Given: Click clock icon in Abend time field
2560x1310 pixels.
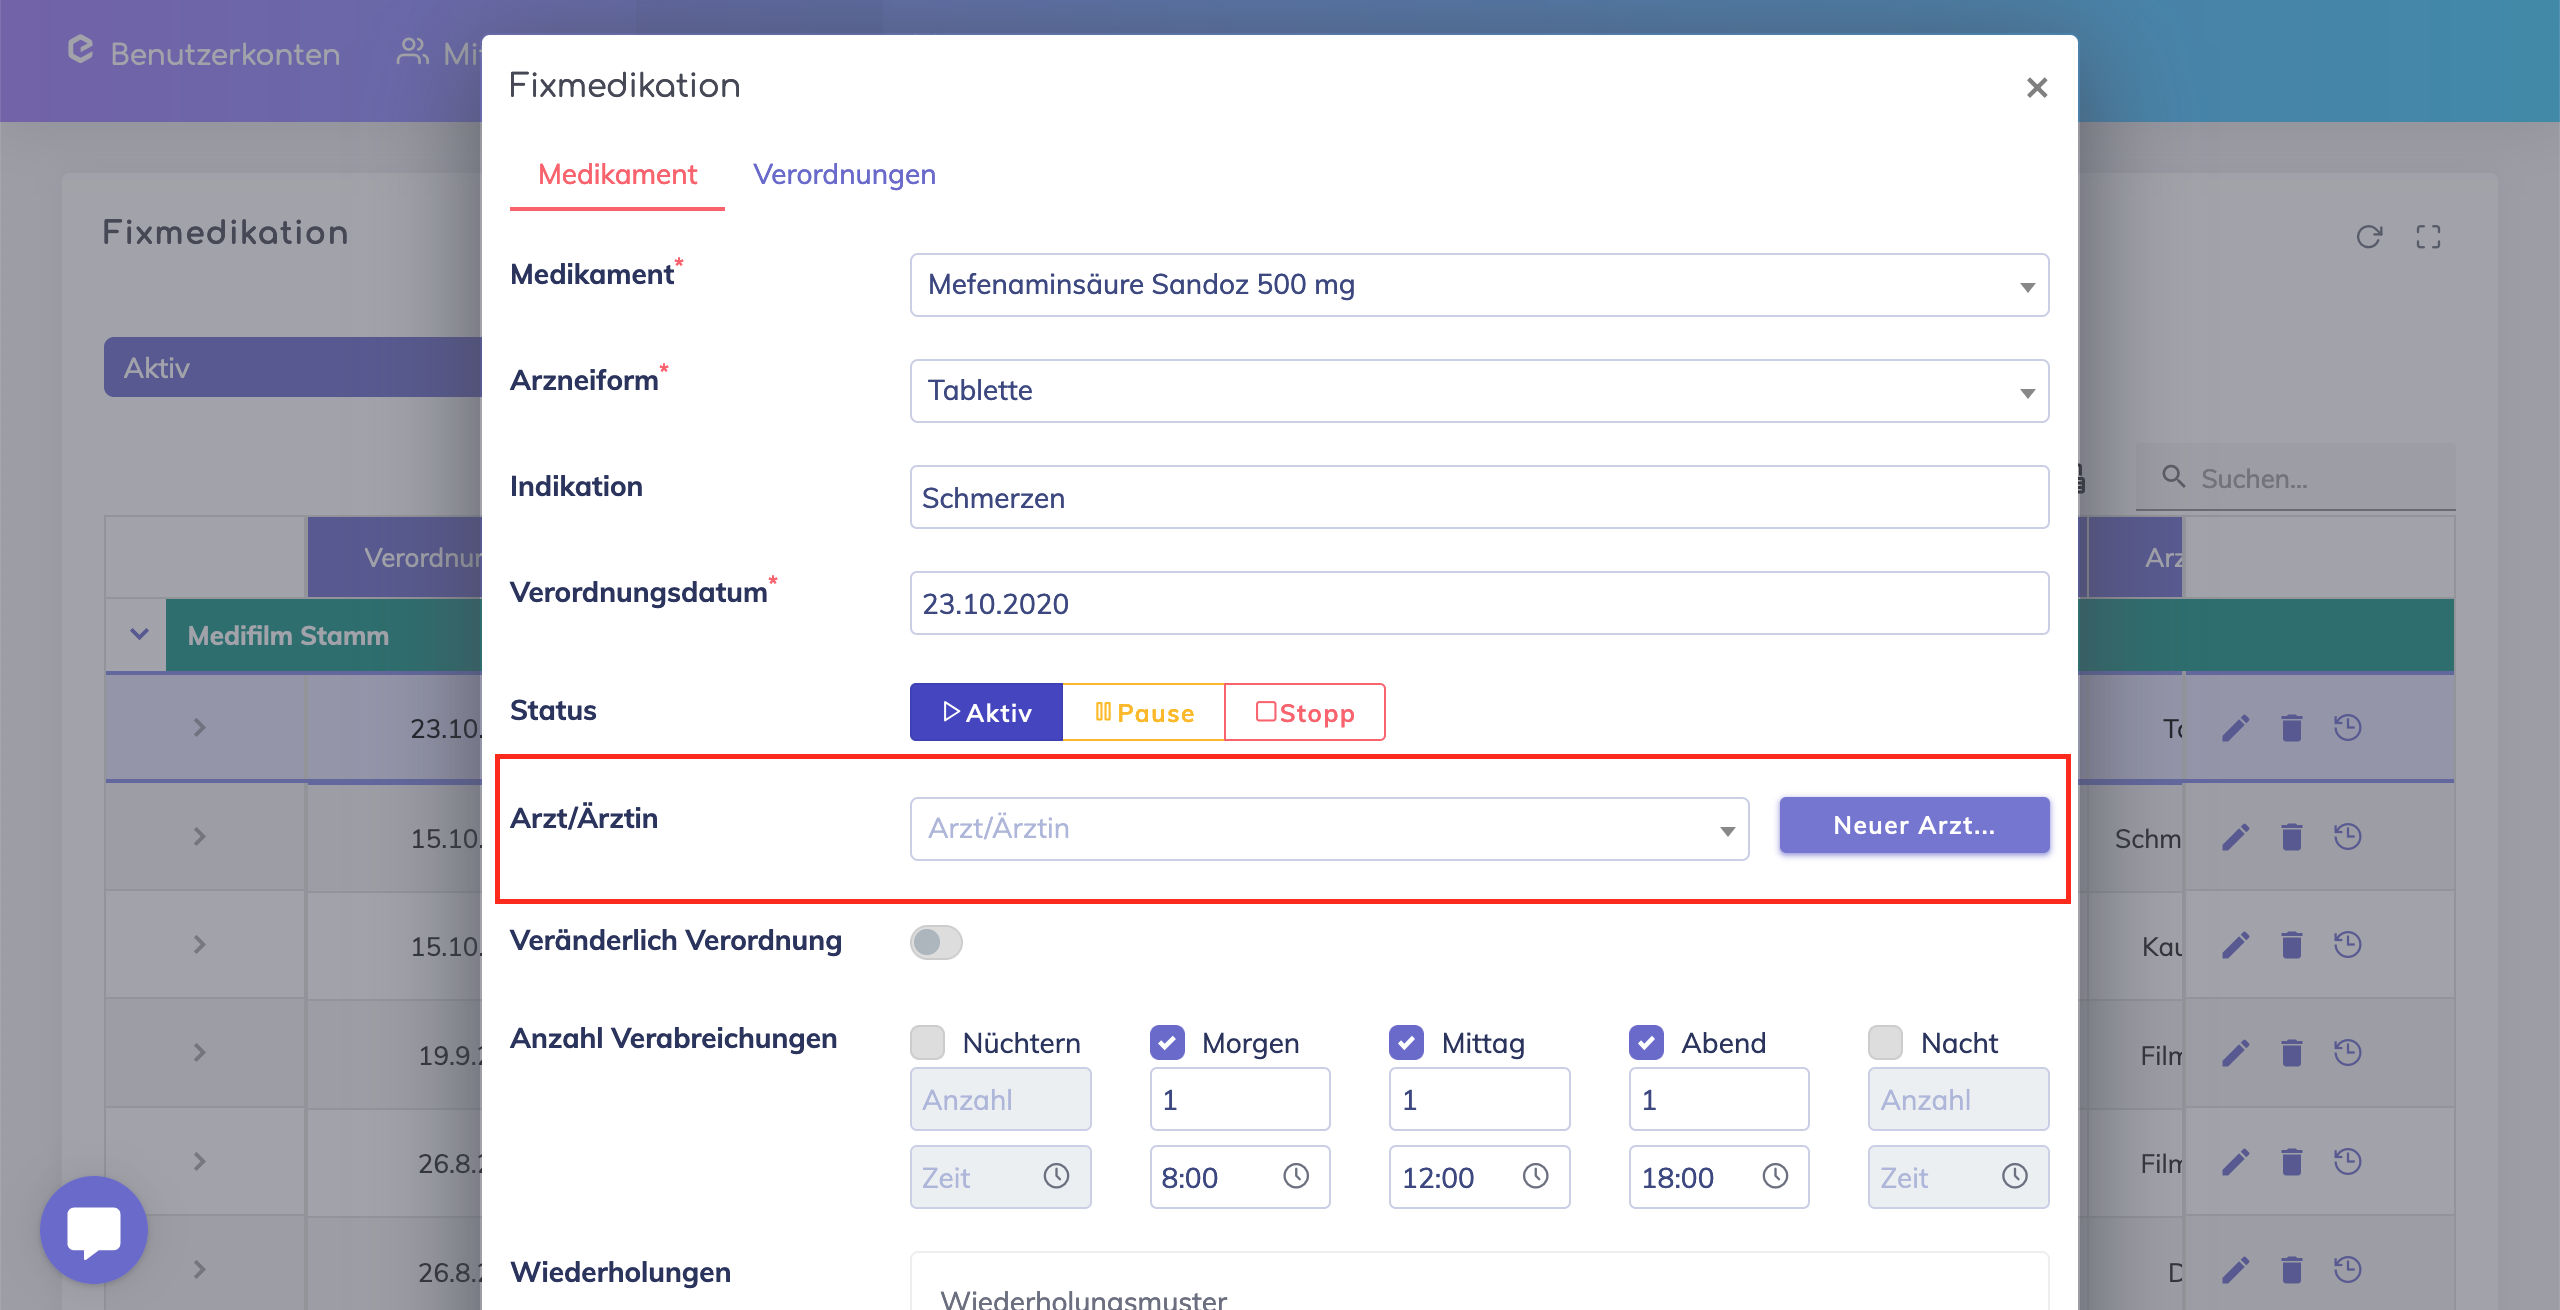Looking at the screenshot, I should click(x=1775, y=1176).
